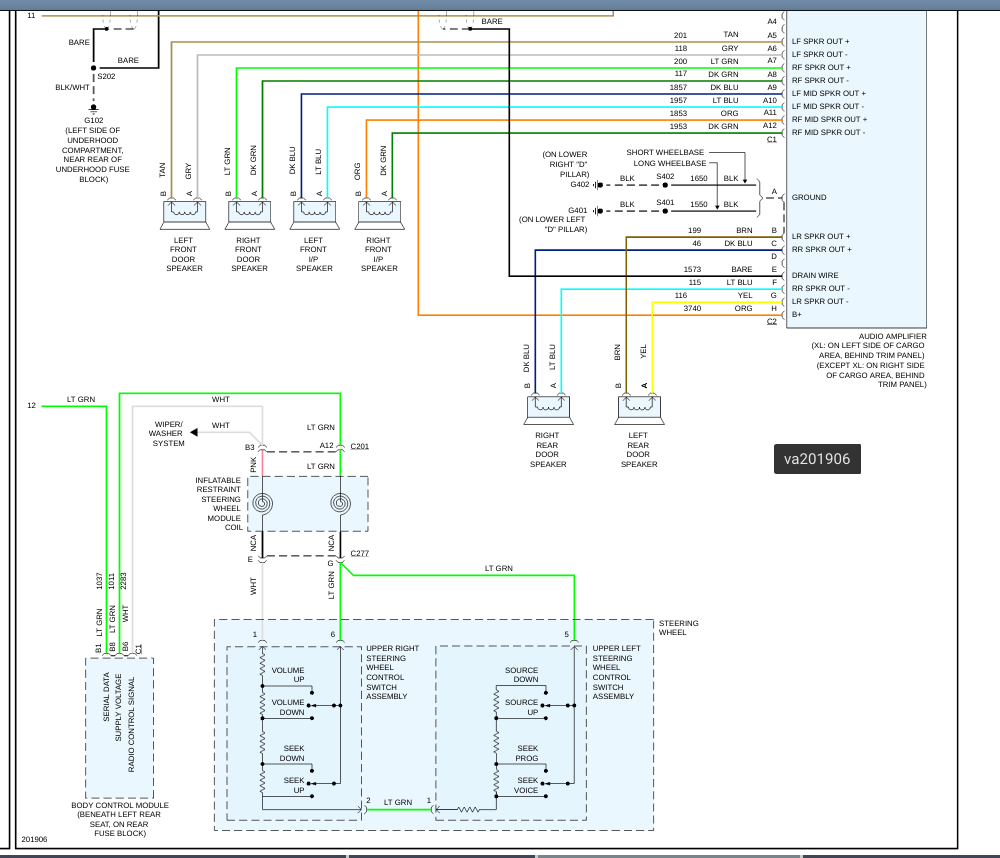
Task: Click the Left Front Door Speaker symbol
Action: 184,214
